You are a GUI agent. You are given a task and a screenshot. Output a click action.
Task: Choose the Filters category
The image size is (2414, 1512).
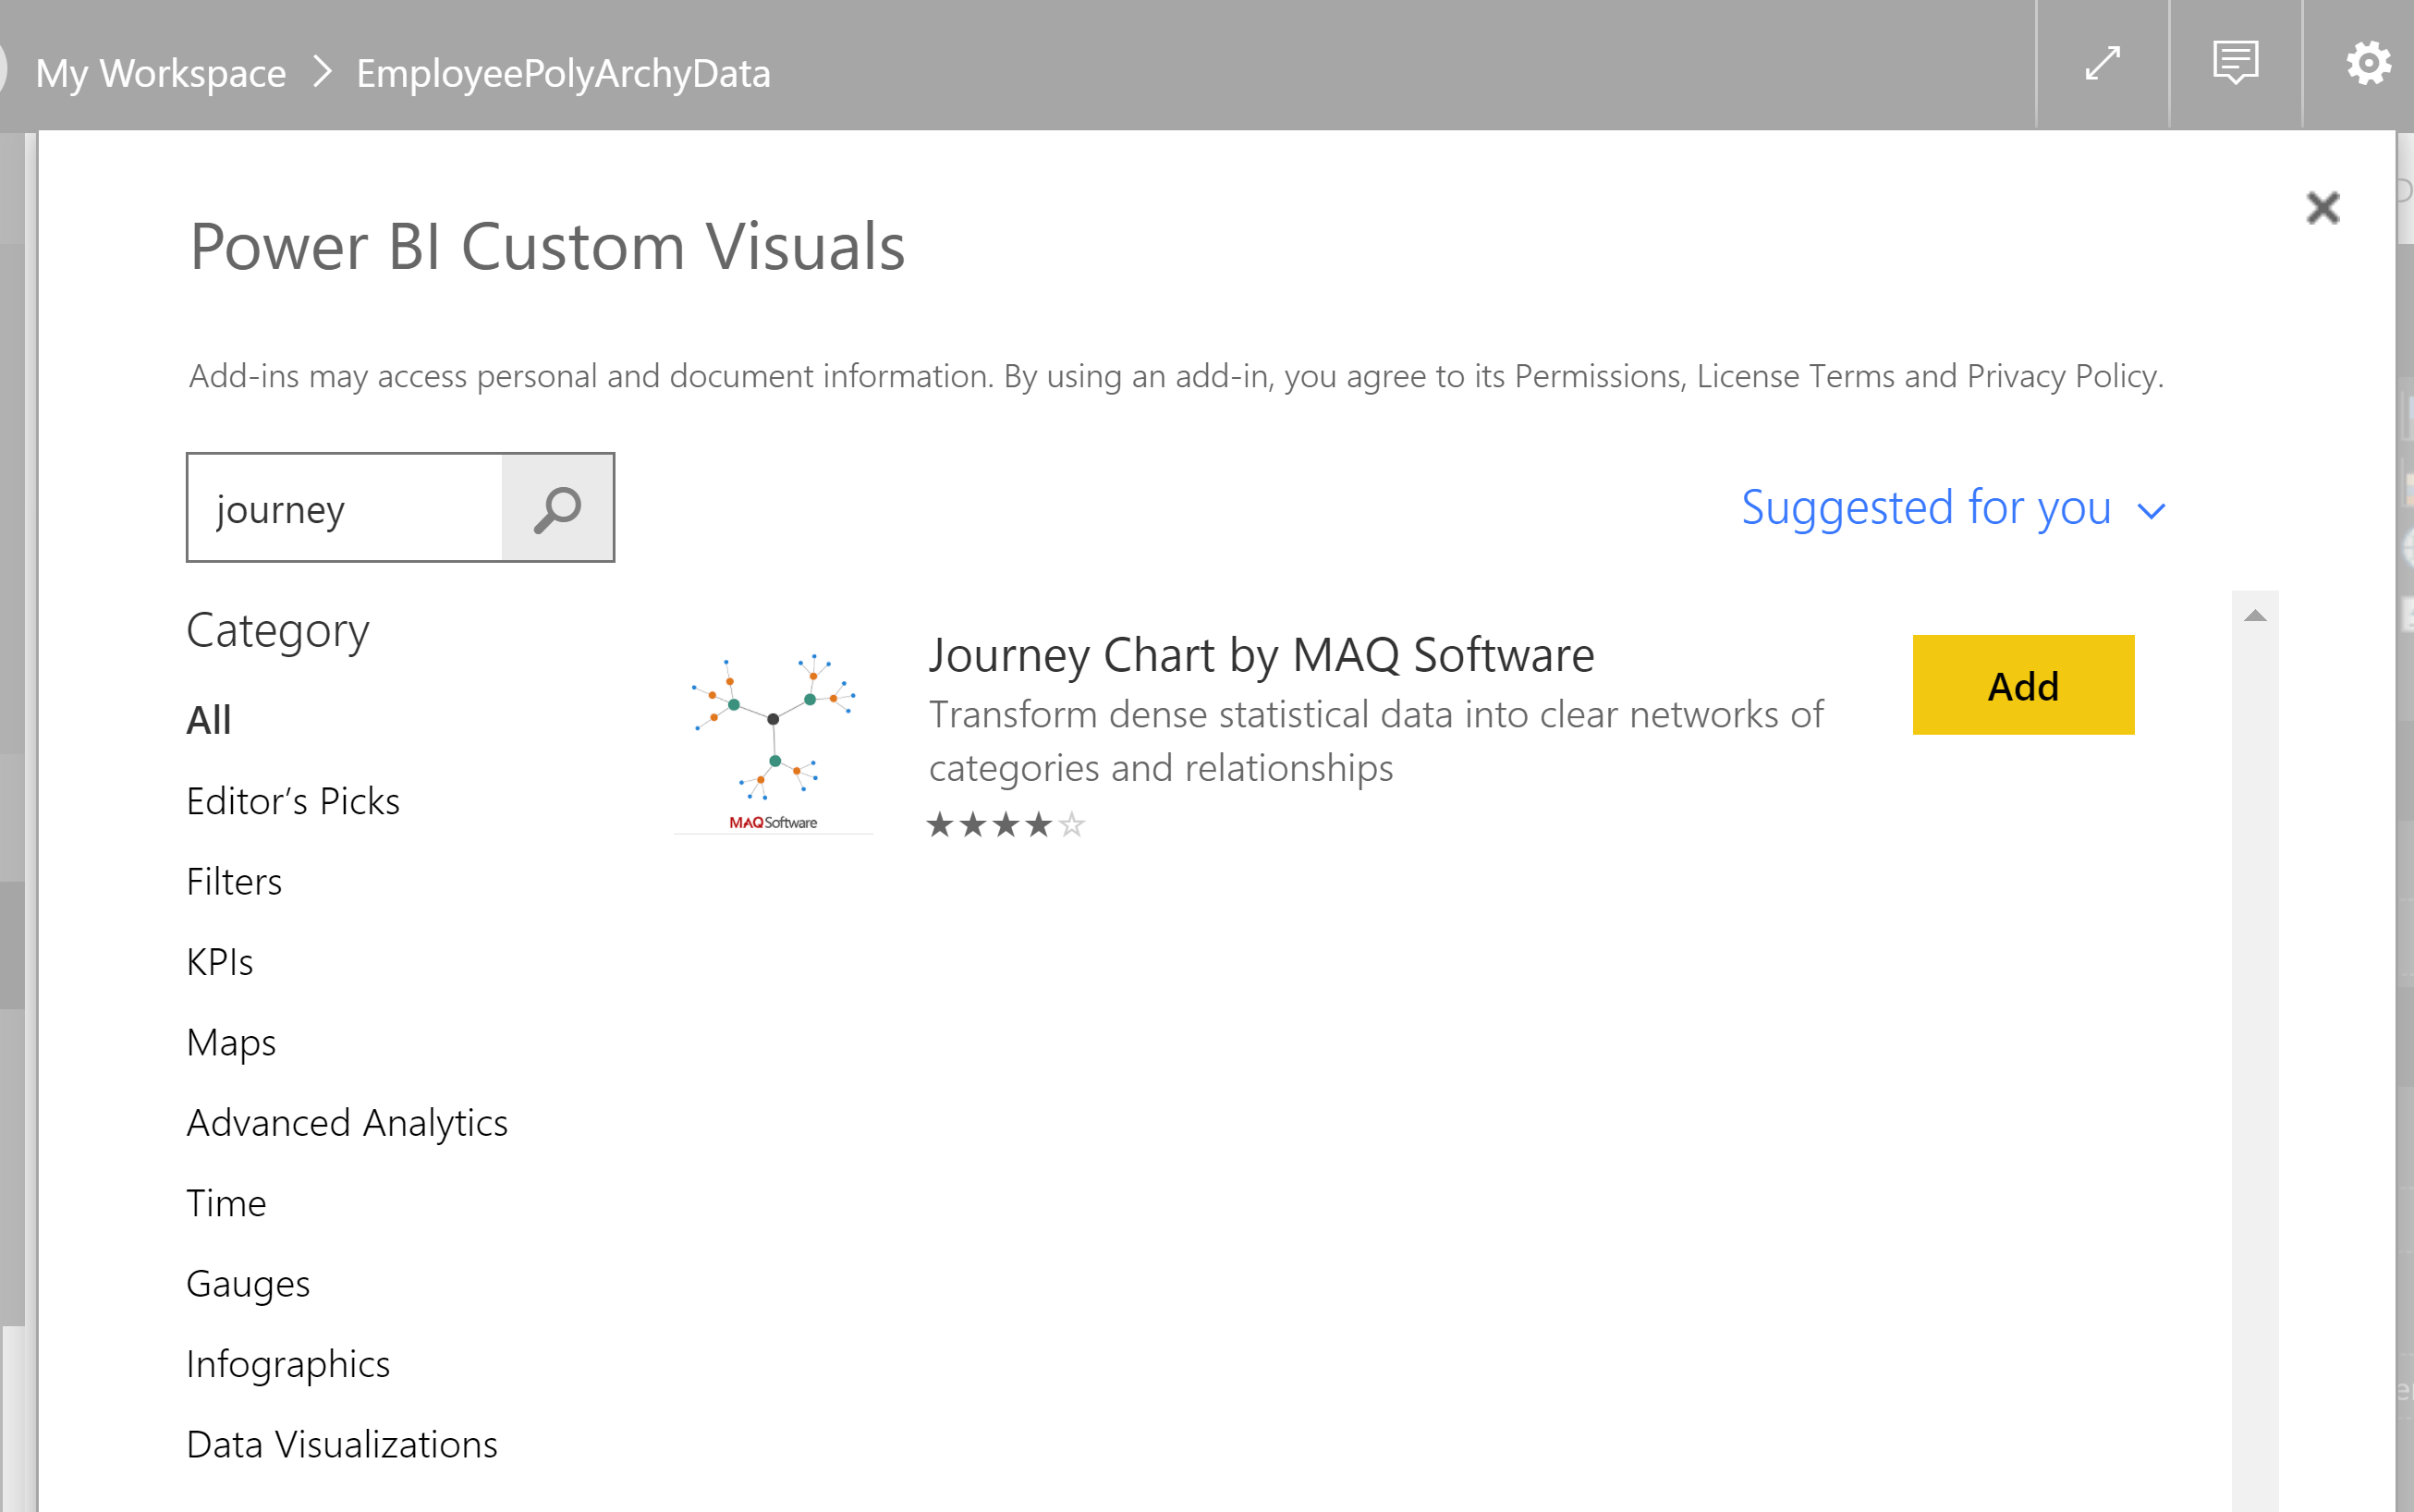click(x=234, y=882)
